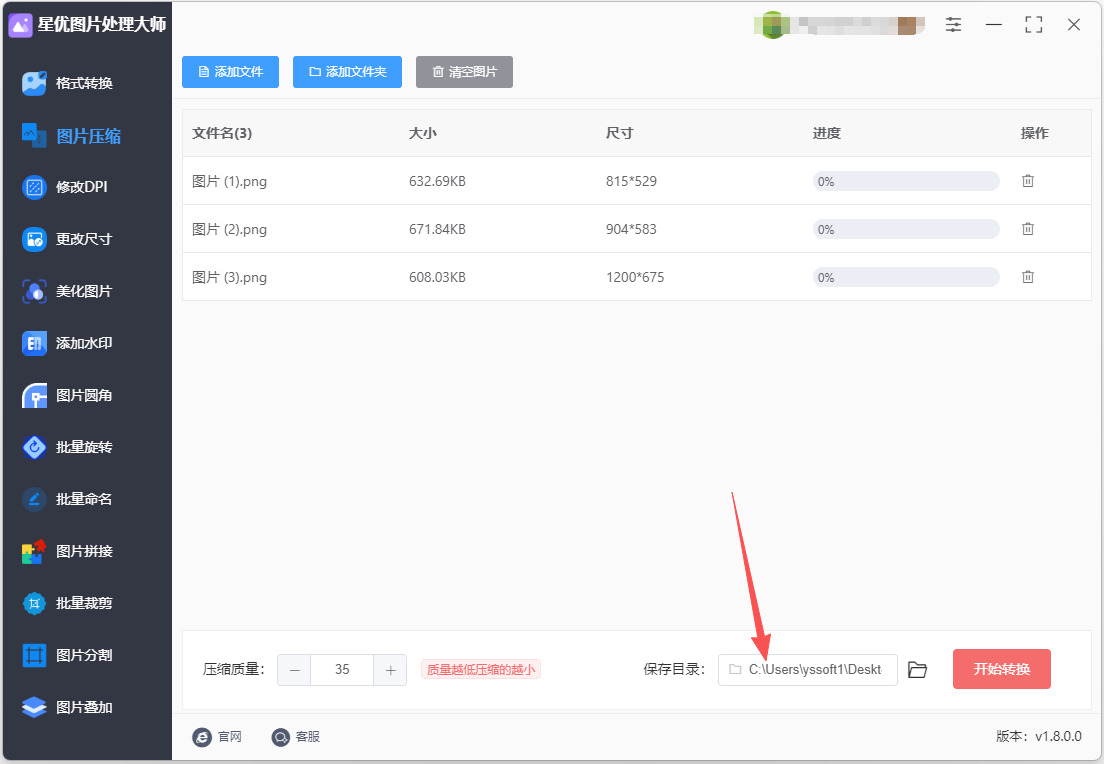Select file name 图片 (3).png
This screenshot has width=1104, height=764.
tap(230, 277)
